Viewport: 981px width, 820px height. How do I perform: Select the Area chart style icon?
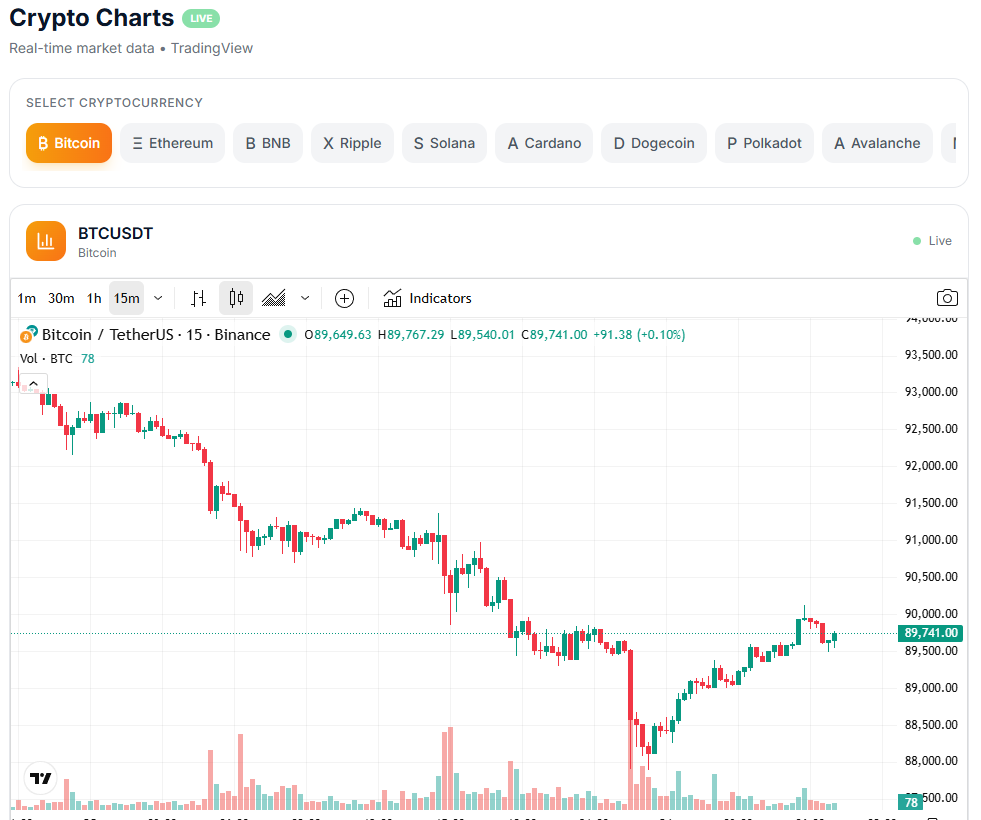click(x=274, y=298)
